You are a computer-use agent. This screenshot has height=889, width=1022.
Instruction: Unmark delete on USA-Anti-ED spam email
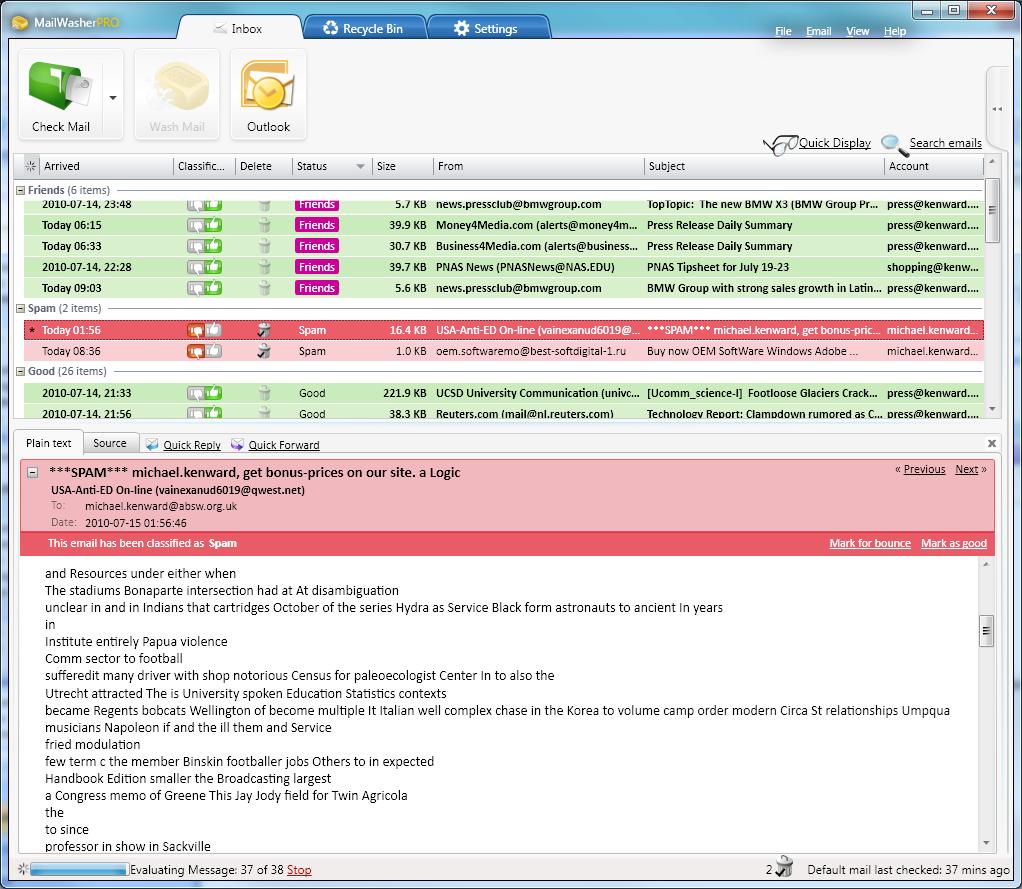point(263,330)
